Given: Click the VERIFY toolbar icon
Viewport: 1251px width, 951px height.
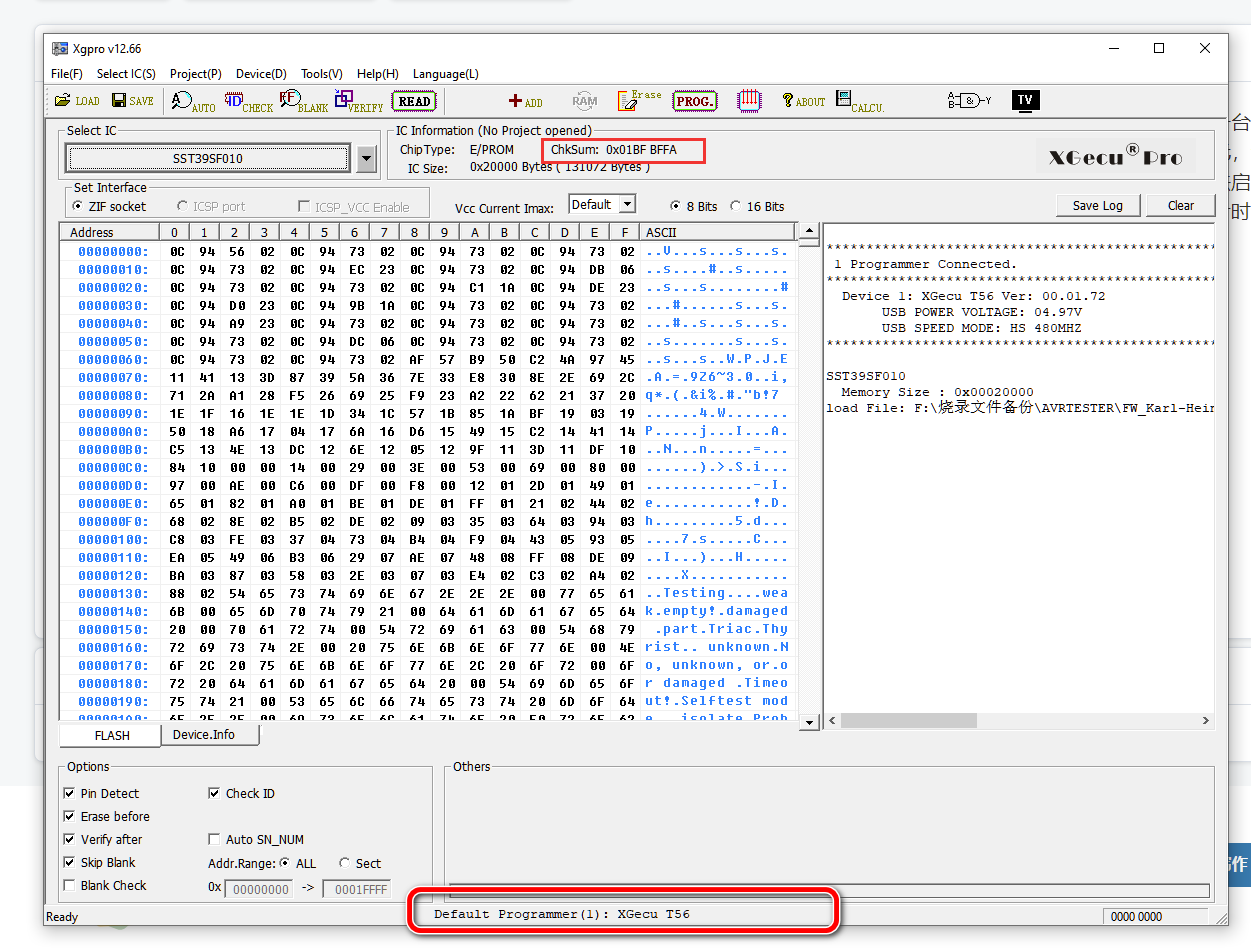Looking at the screenshot, I should (359, 101).
